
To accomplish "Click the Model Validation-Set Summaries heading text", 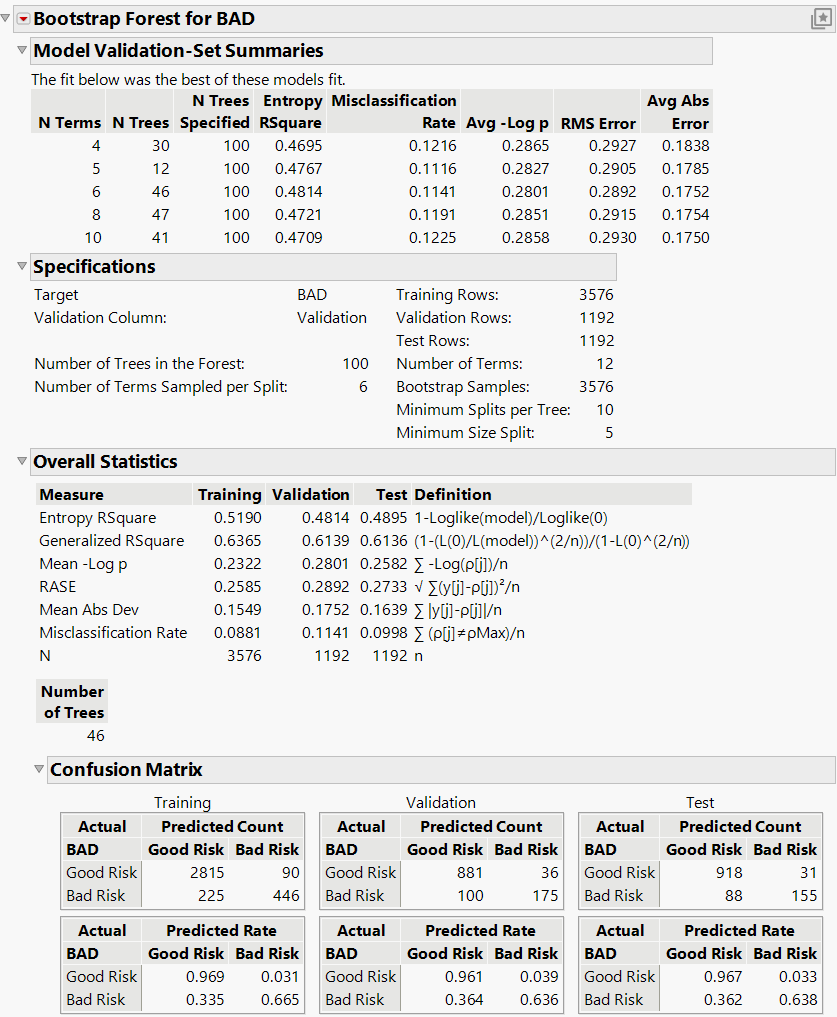I will click(x=162, y=51).
